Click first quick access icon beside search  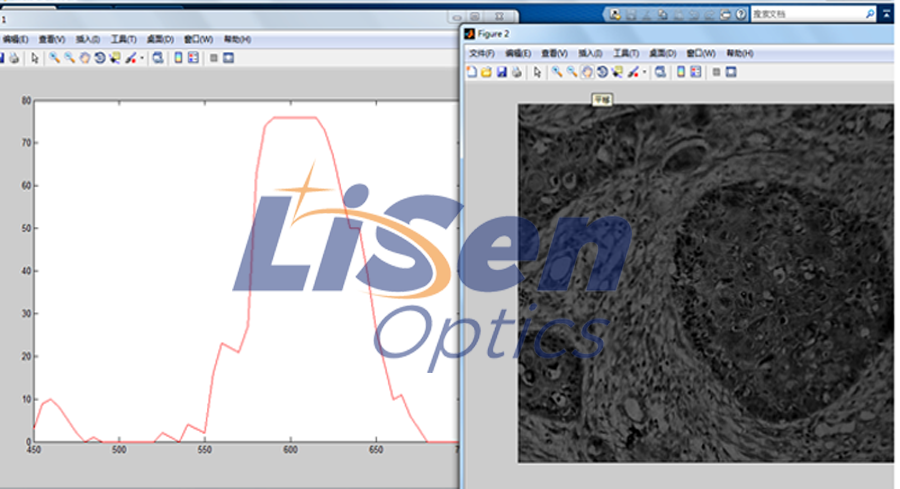[615, 14]
